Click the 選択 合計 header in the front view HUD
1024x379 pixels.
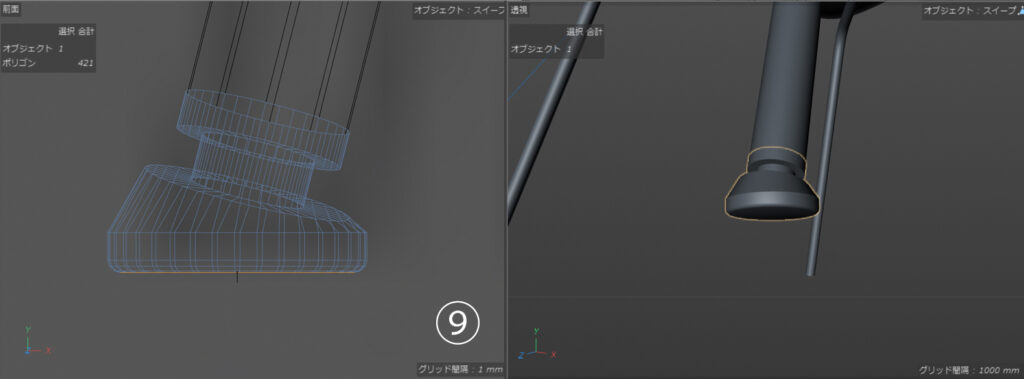(75, 31)
